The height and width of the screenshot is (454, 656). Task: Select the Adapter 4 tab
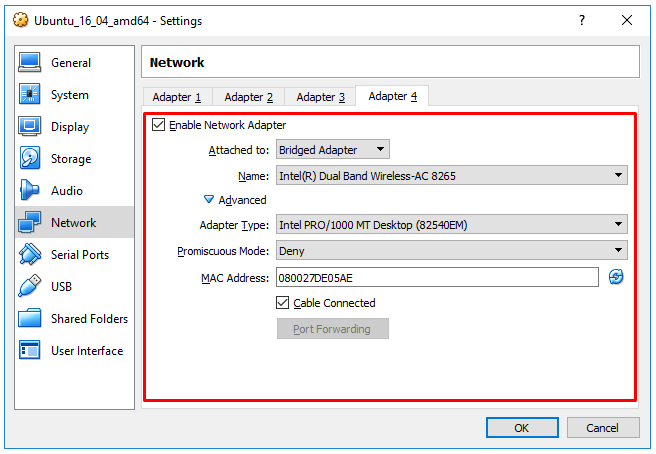click(392, 96)
